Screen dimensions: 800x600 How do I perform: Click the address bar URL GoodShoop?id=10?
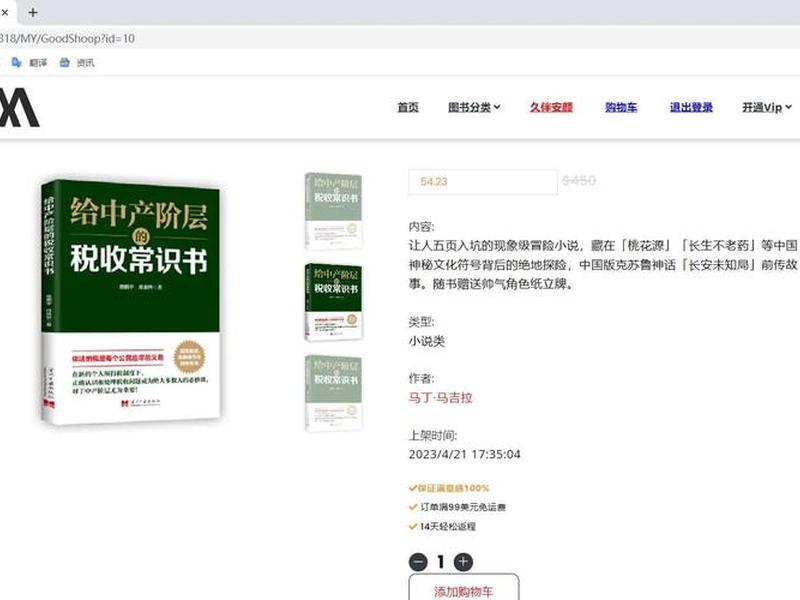point(67,38)
